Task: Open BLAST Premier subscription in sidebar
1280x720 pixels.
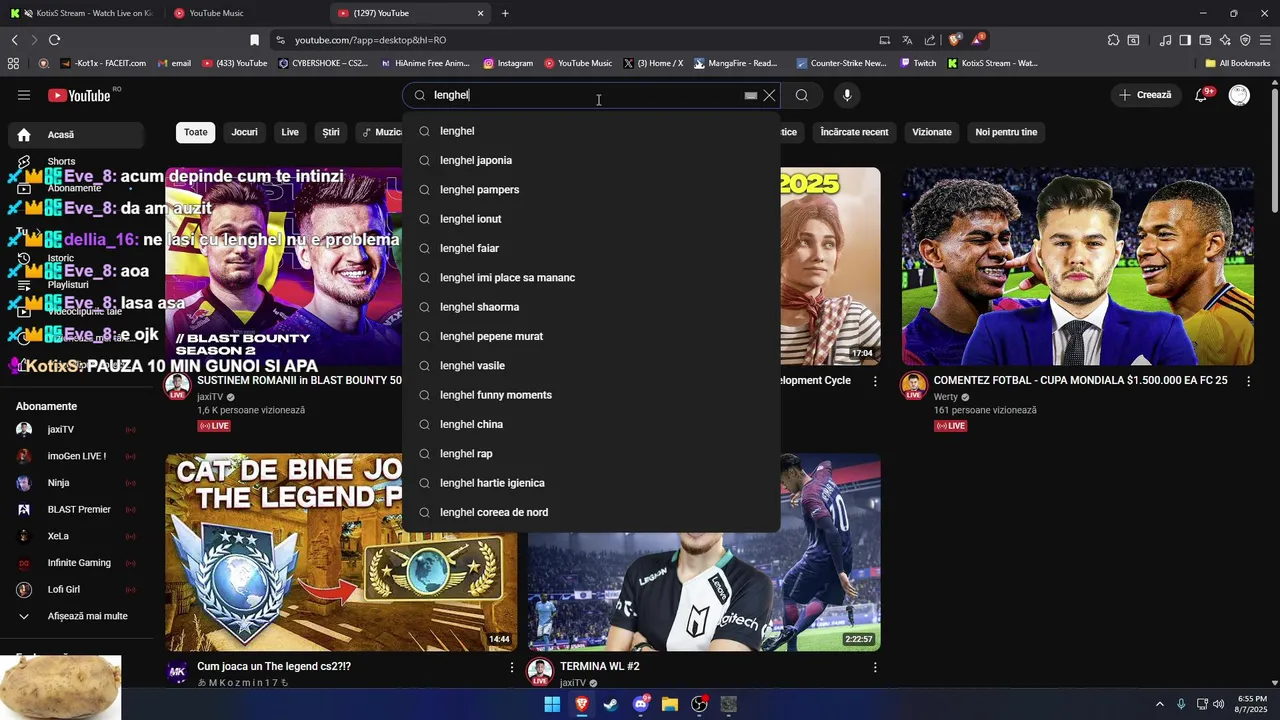Action: click(x=75, y=510)
